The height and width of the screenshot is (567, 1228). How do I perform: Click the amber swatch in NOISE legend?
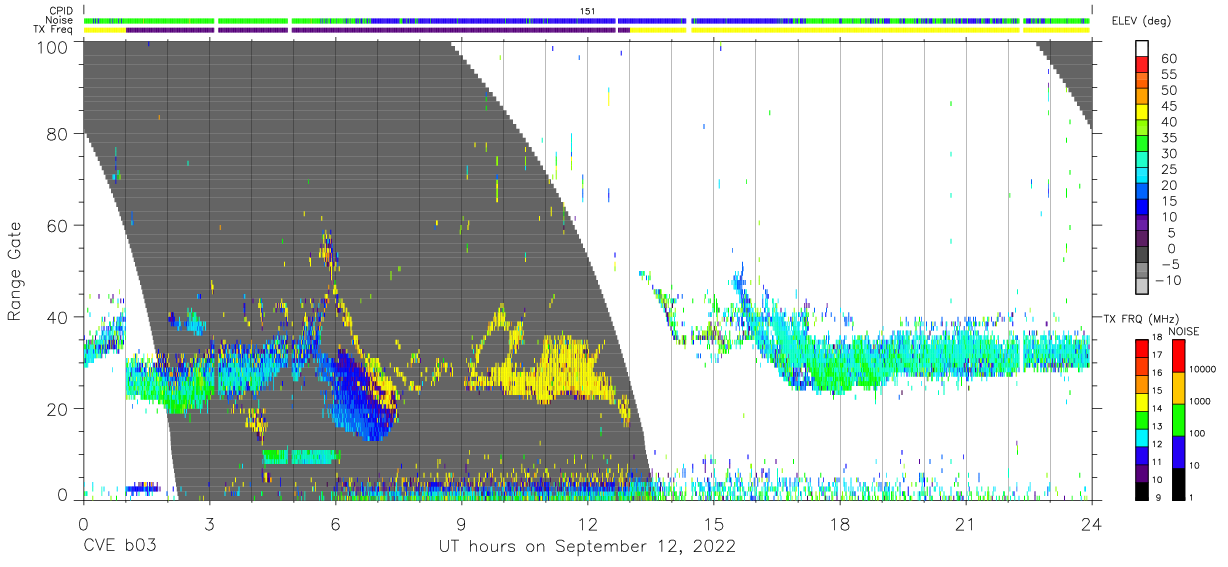click(x=1178, y=387)
